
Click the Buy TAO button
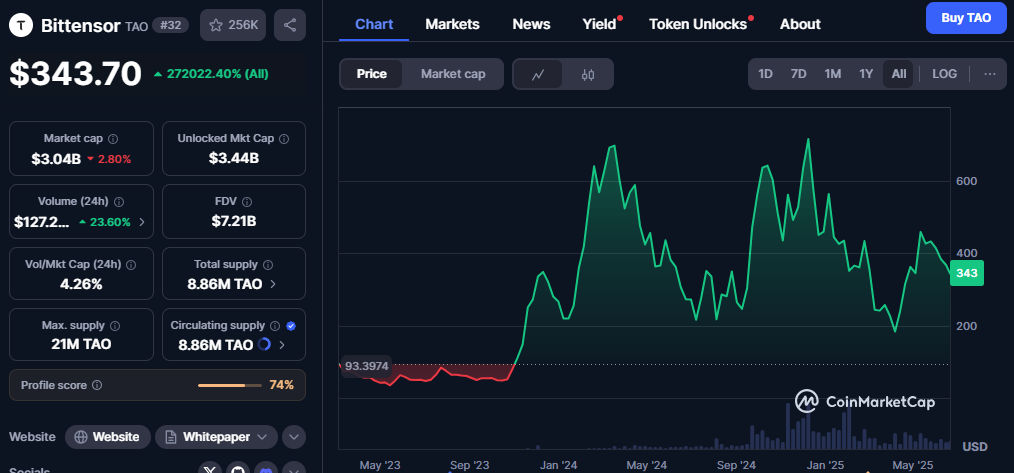[x=965, y=18]
